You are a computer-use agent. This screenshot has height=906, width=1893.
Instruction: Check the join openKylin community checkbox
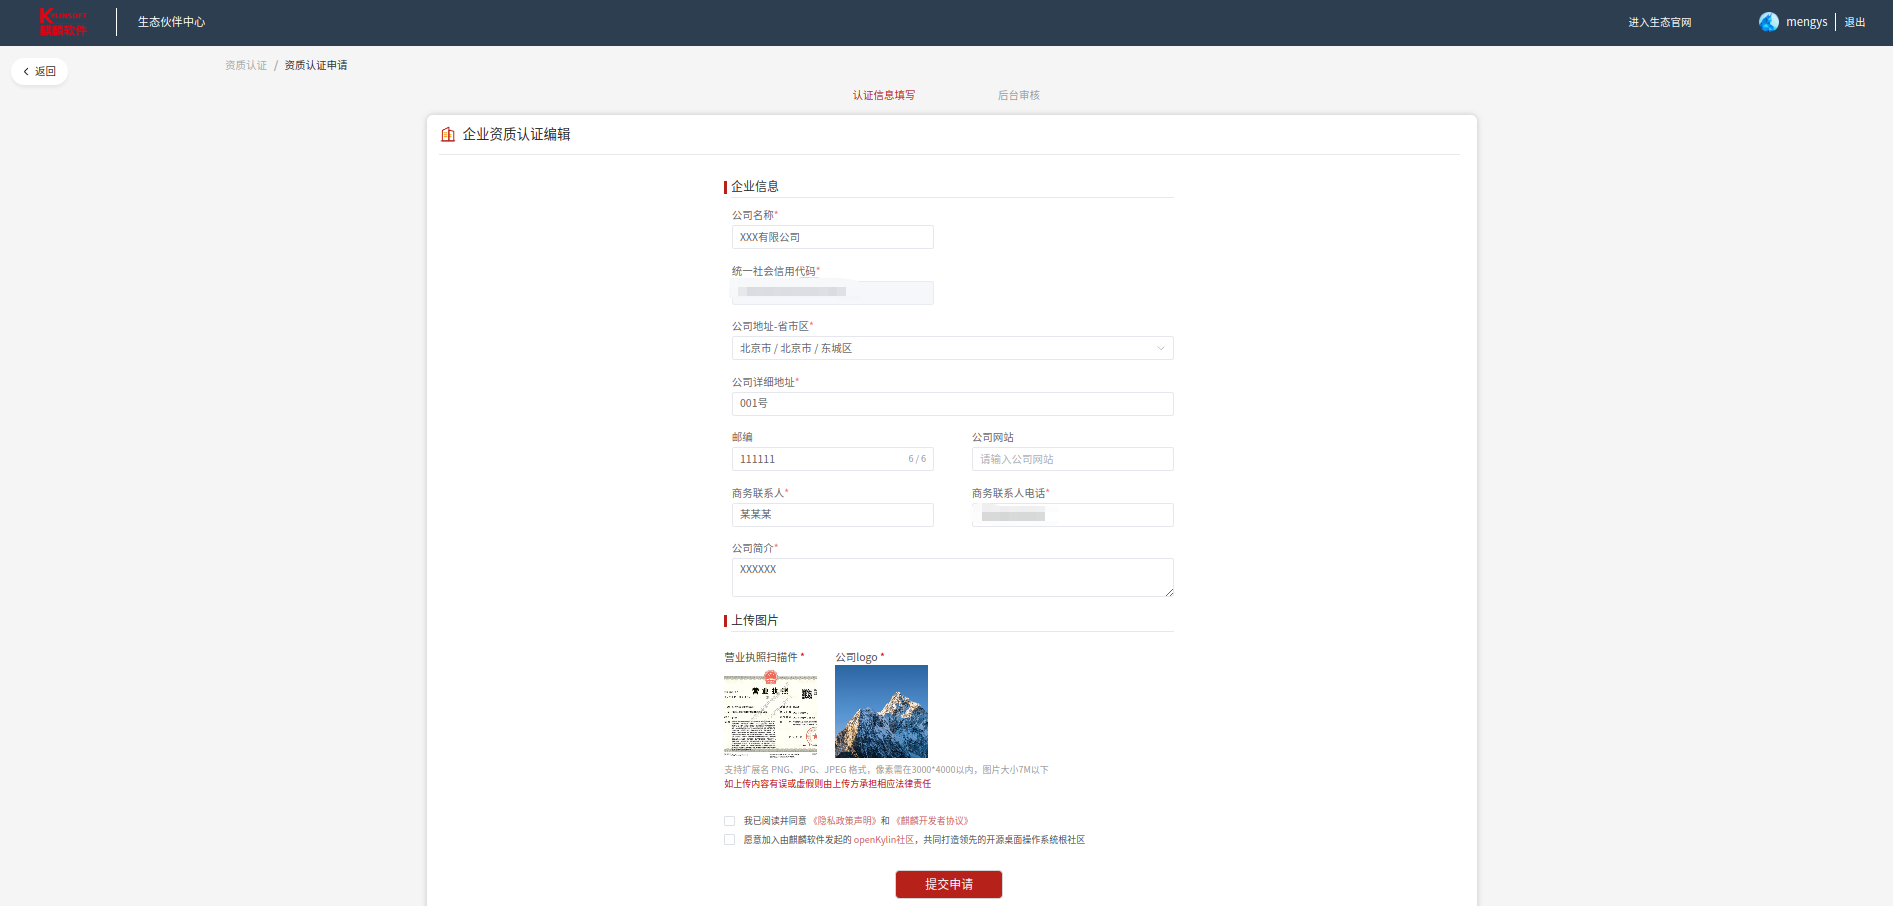point(729,840)
